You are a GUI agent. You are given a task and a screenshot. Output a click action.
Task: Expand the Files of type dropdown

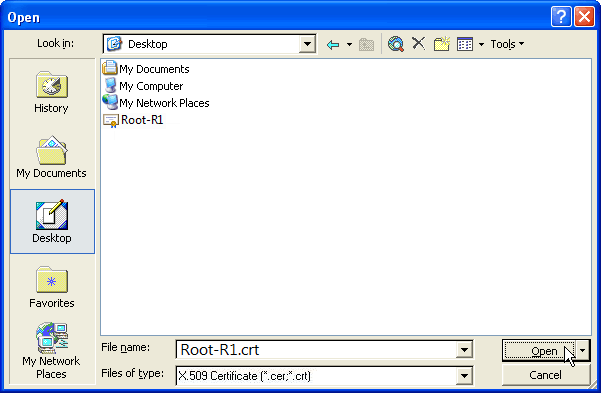coord(464,376)
